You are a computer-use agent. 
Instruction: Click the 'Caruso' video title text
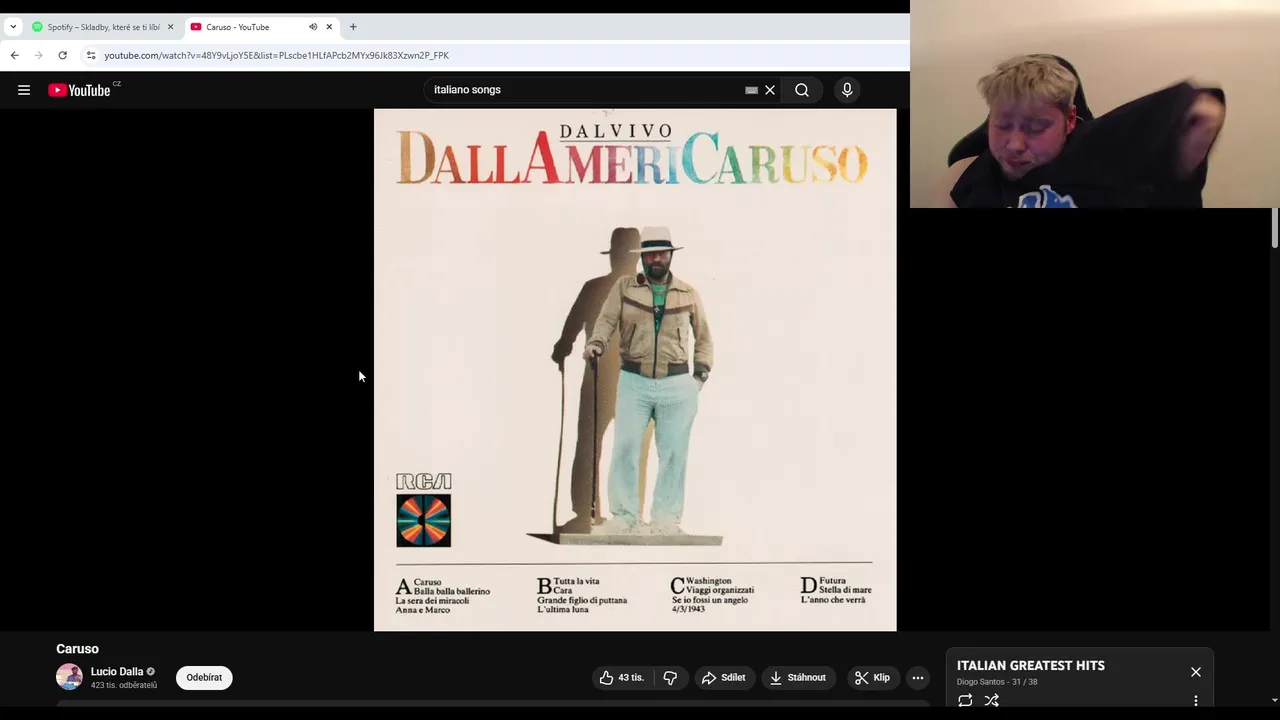[77, 649]
